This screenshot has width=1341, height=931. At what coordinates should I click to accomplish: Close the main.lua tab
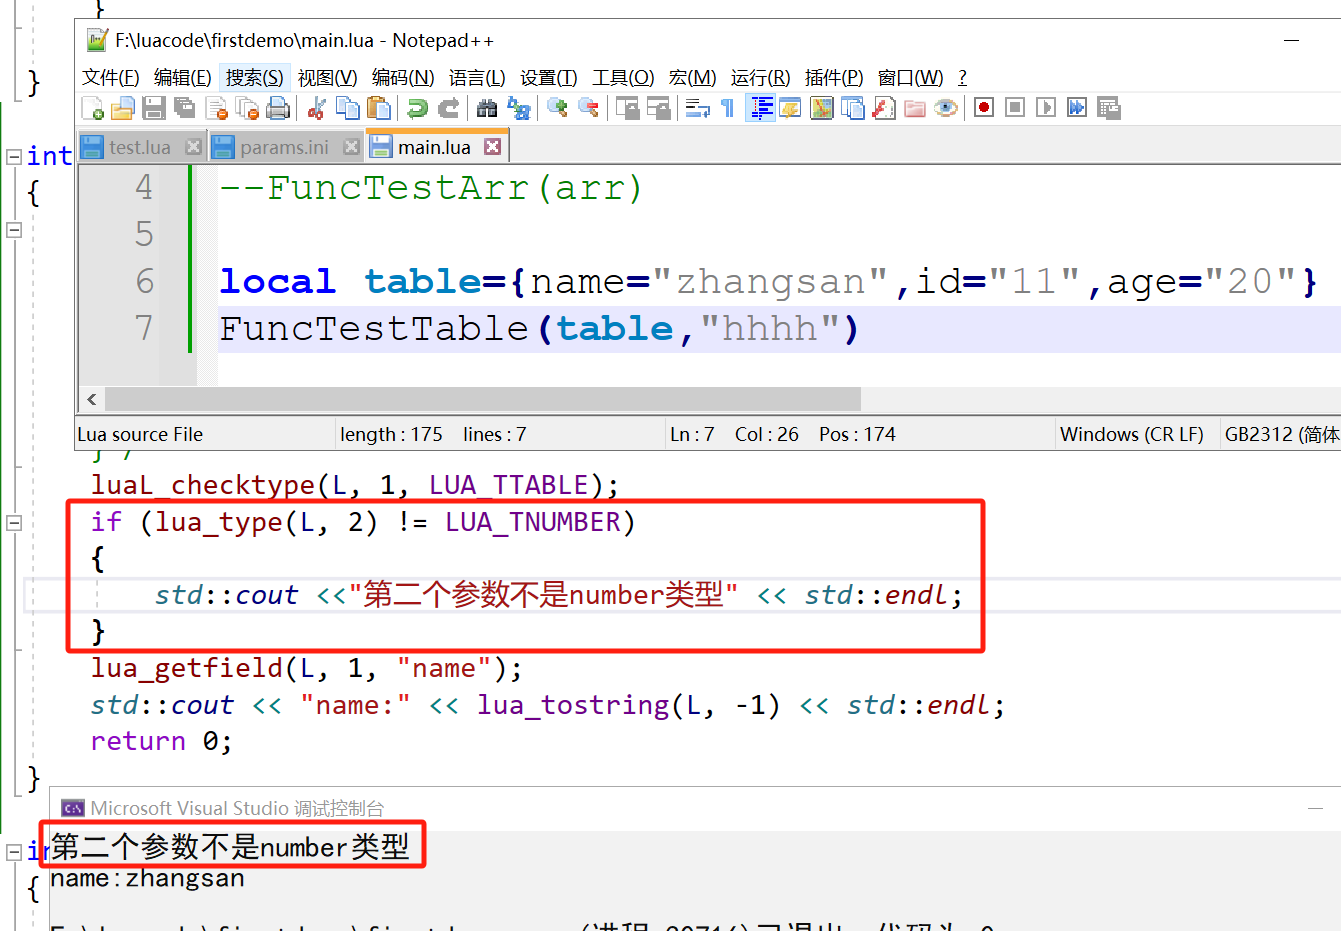tap(492, 147)
